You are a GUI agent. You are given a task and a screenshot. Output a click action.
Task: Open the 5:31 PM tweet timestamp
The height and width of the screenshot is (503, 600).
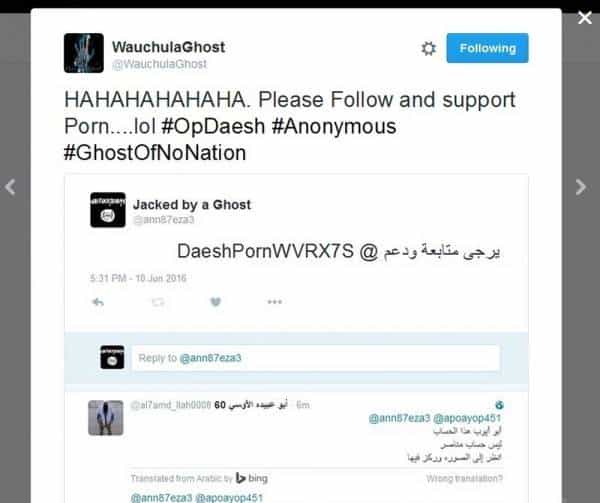point(138,278)
